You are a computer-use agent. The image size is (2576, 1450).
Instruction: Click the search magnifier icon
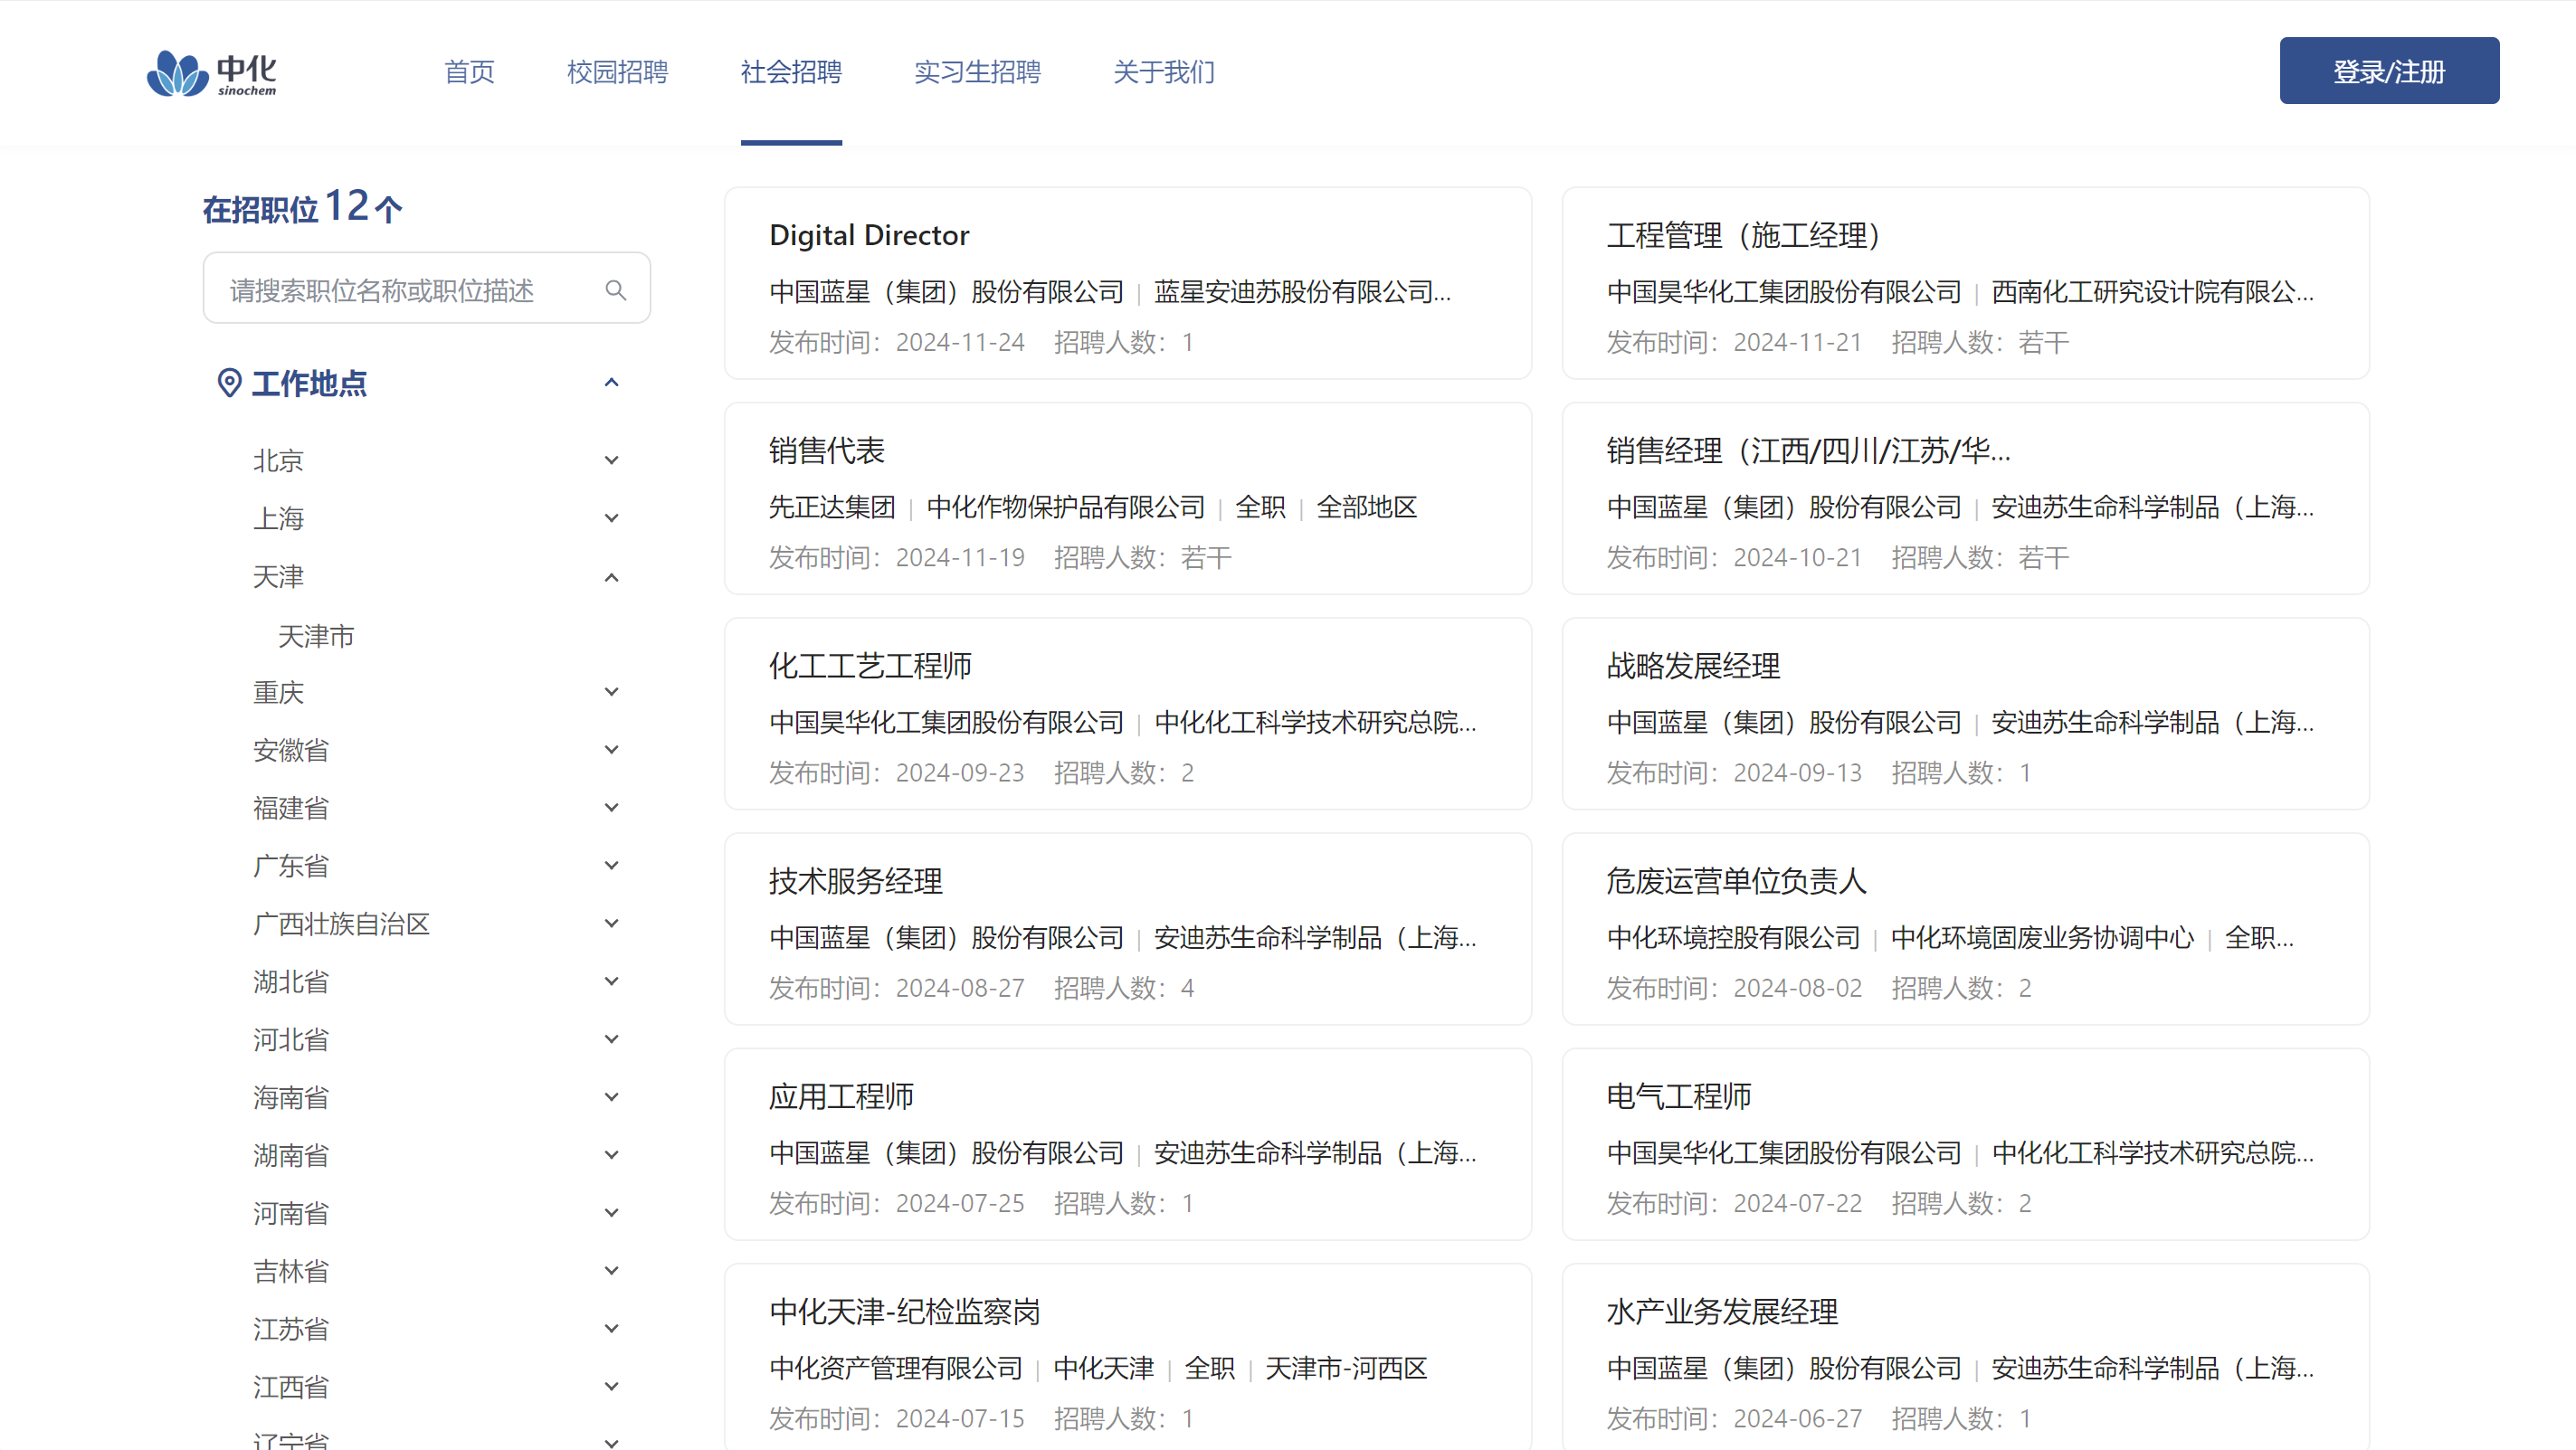pyautogui.click(x=616, y=290)
